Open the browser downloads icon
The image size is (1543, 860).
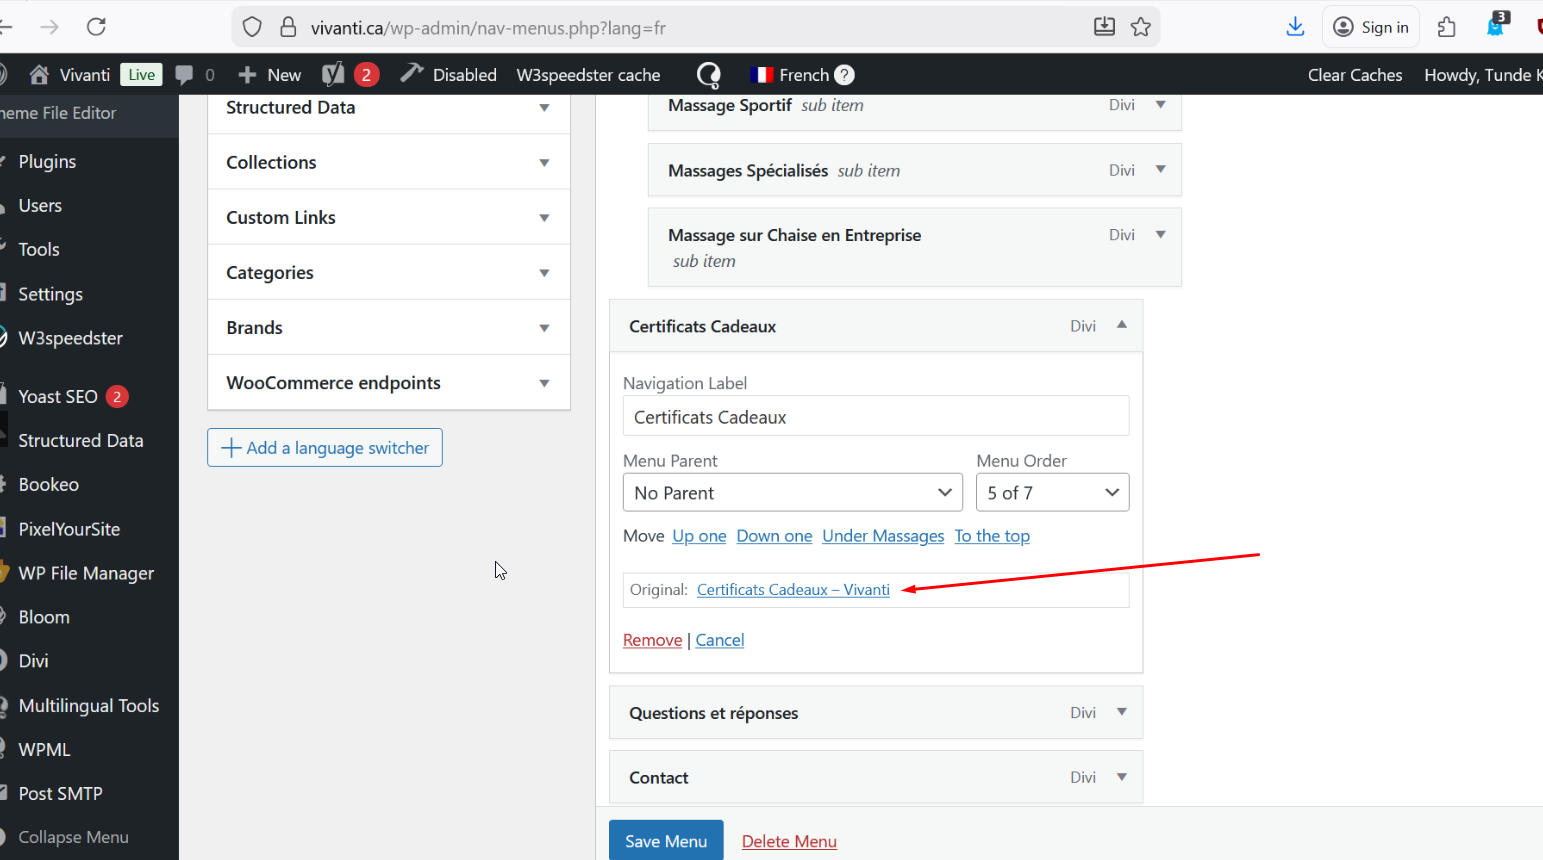click(x=1295, y=27)
